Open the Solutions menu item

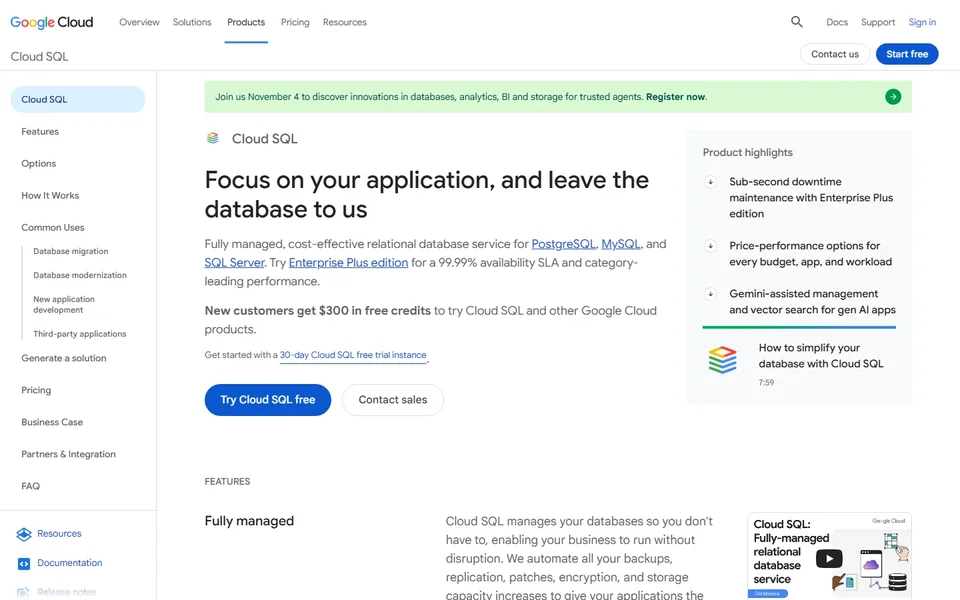coord(192,22)
